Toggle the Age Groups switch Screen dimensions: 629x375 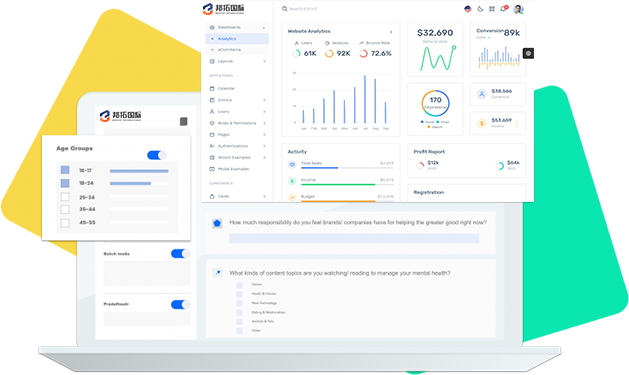[x=157, y=155]
